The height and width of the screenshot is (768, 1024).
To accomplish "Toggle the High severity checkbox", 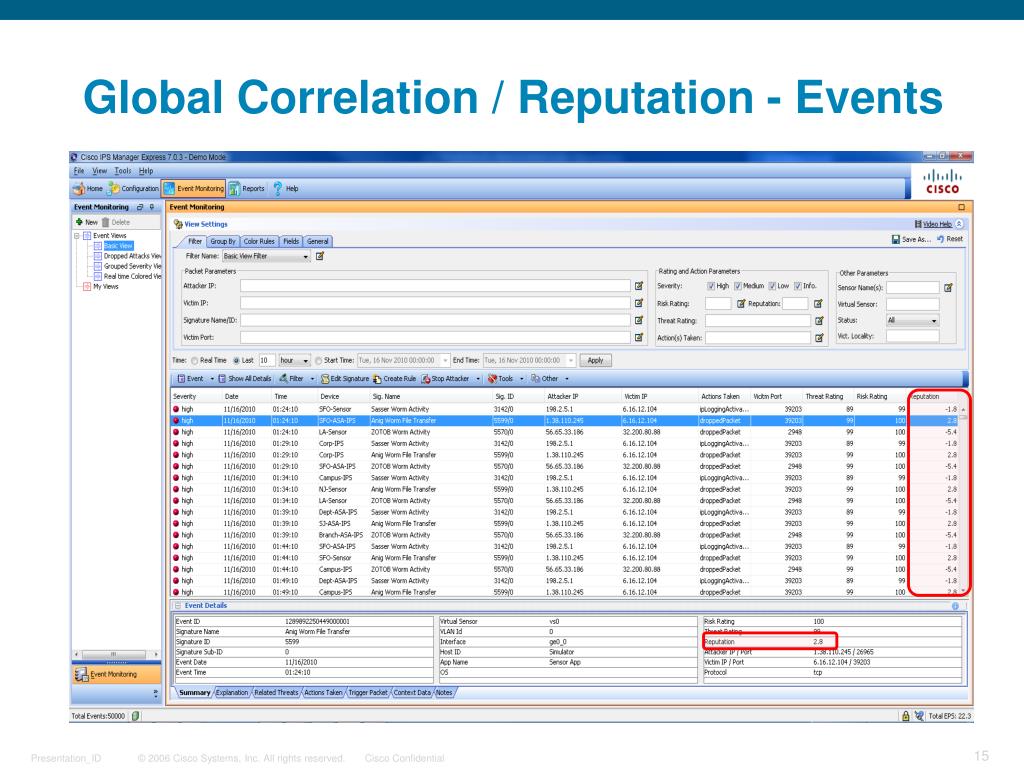I will point(711,286).
